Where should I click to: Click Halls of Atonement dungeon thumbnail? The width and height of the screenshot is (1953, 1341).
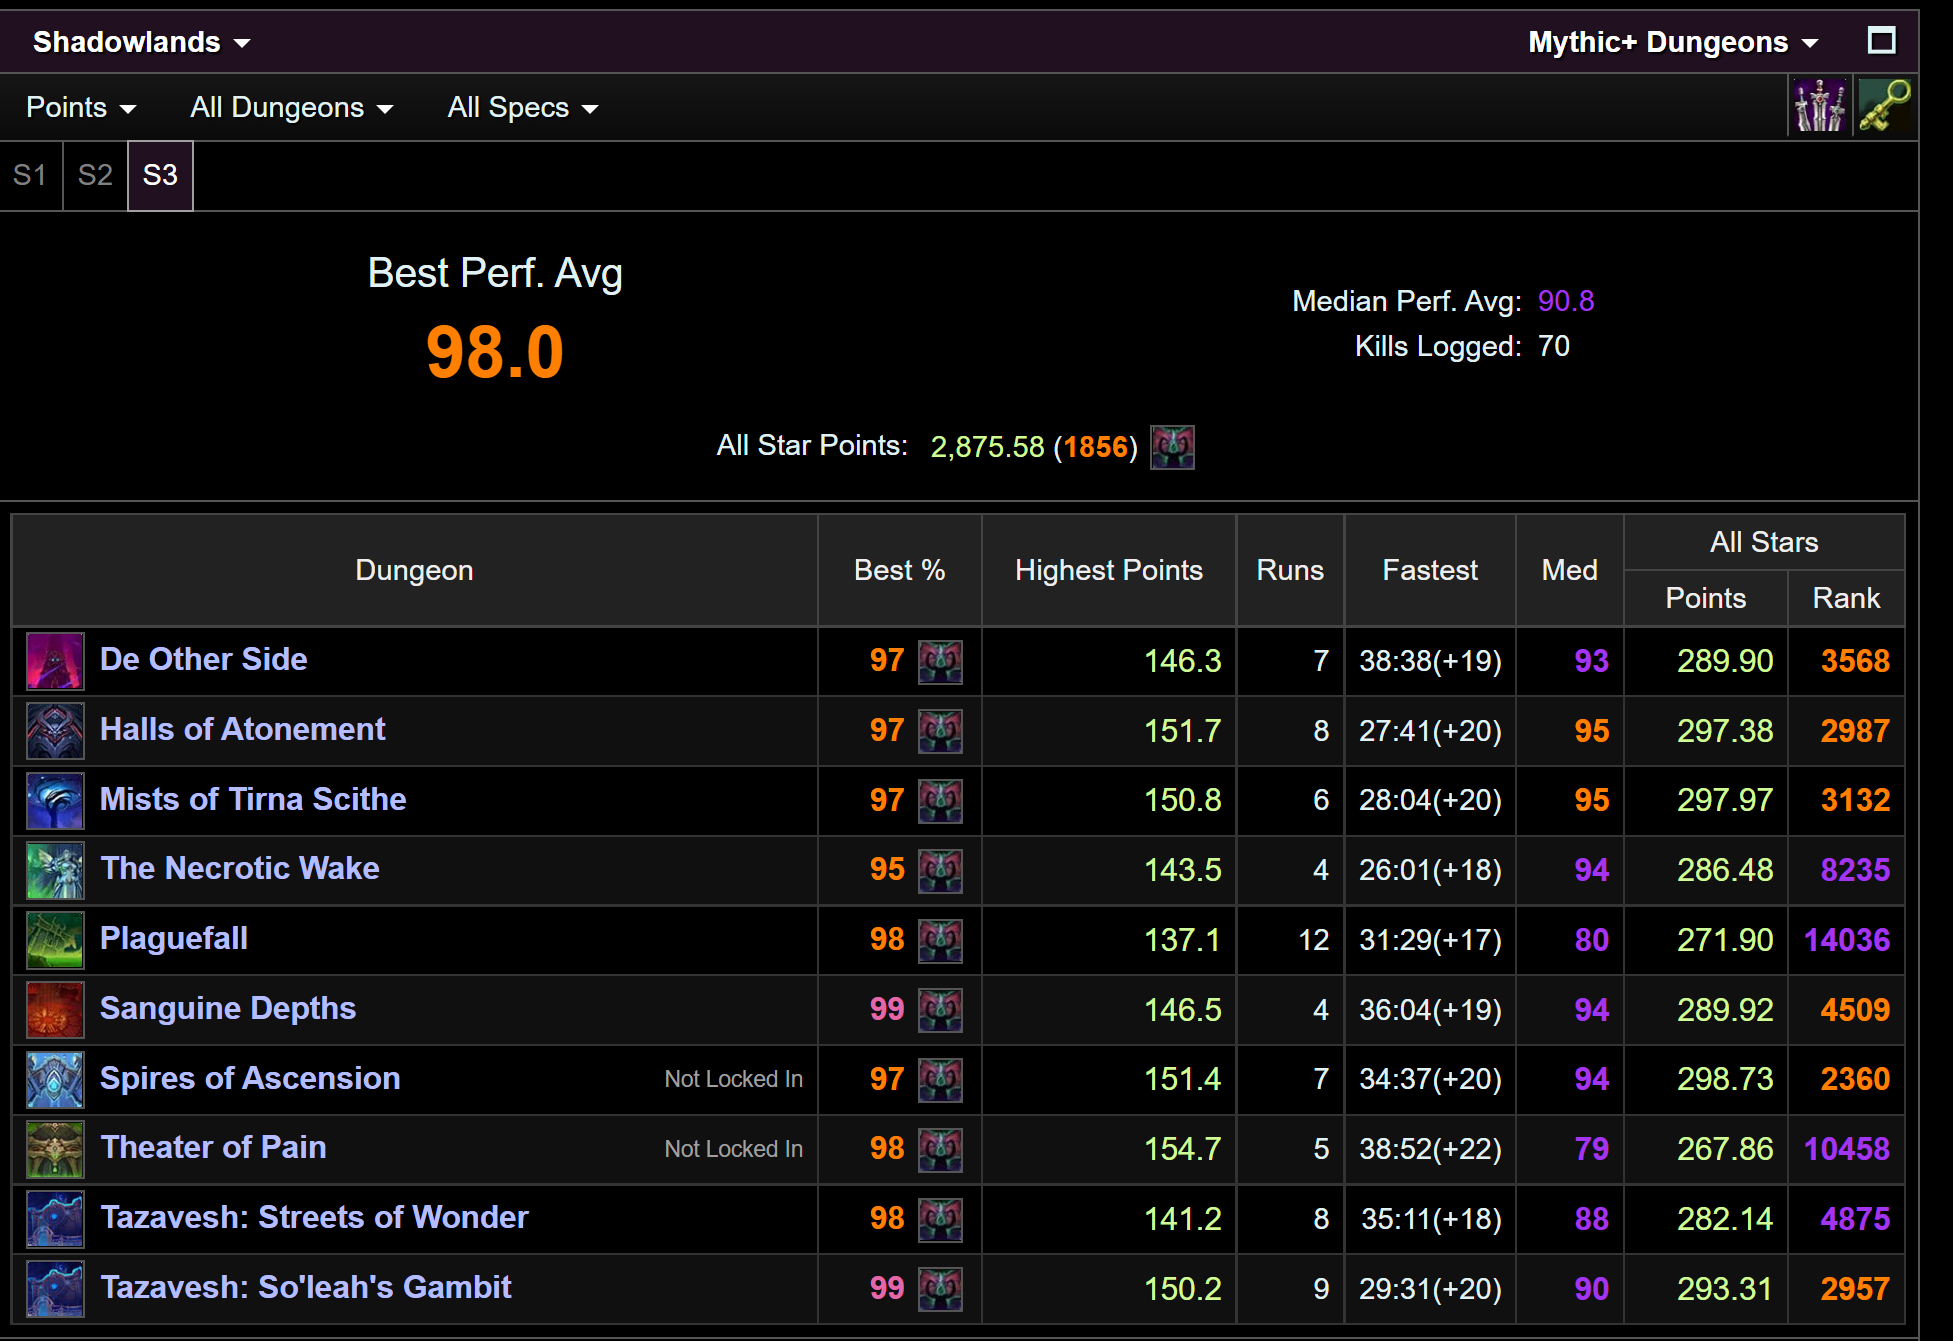tap(55, 731)
